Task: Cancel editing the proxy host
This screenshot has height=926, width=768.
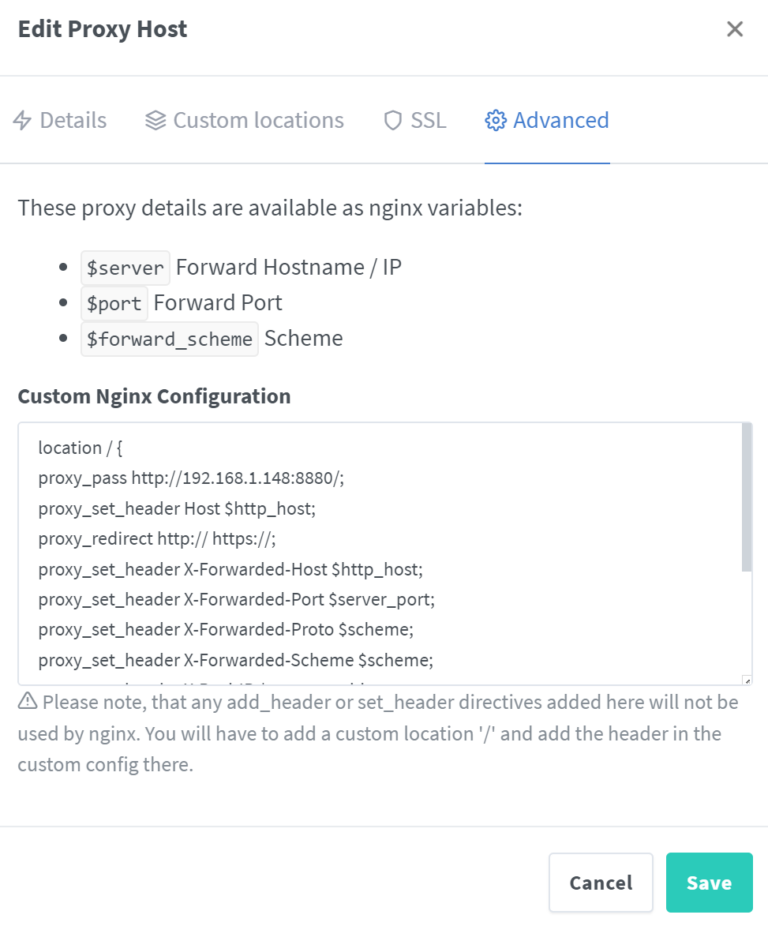Action: pos(600,882)
